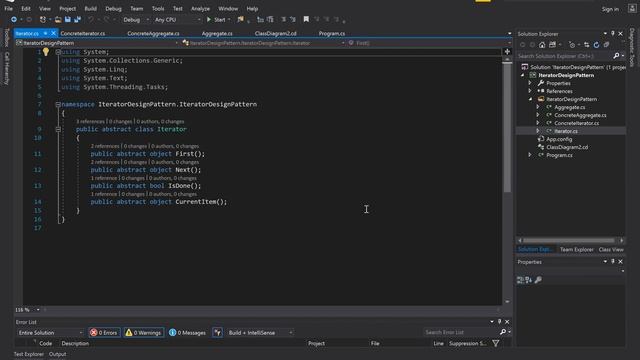Select Aggregate.cs in Solution Explorer
The height and width of the screenshot is (360, 640).
click(x=569, y=107)
